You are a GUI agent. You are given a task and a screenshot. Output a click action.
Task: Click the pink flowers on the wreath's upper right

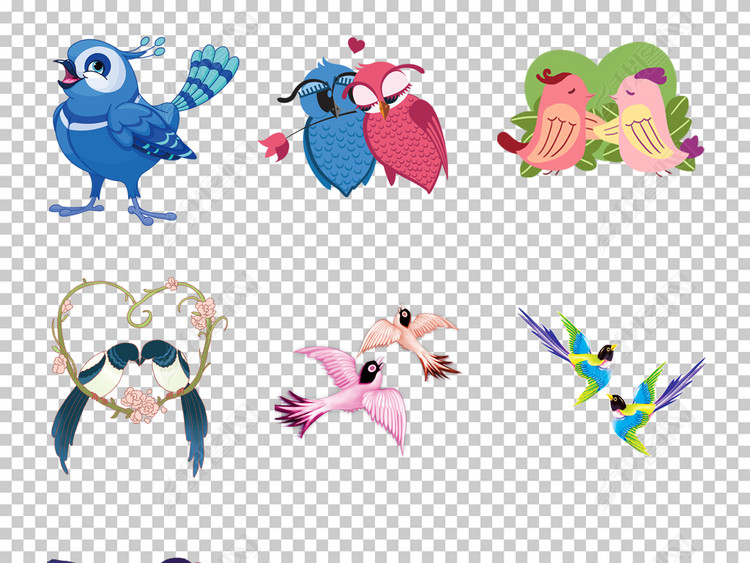click(205, 310)
